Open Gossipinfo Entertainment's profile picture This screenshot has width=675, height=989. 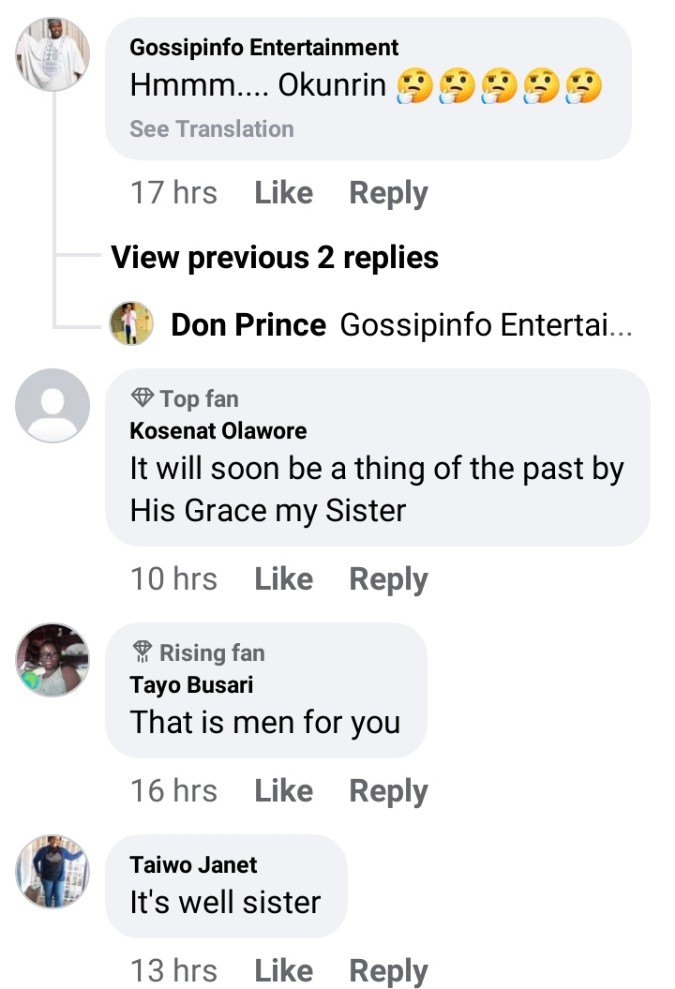(x=53, y=55)
